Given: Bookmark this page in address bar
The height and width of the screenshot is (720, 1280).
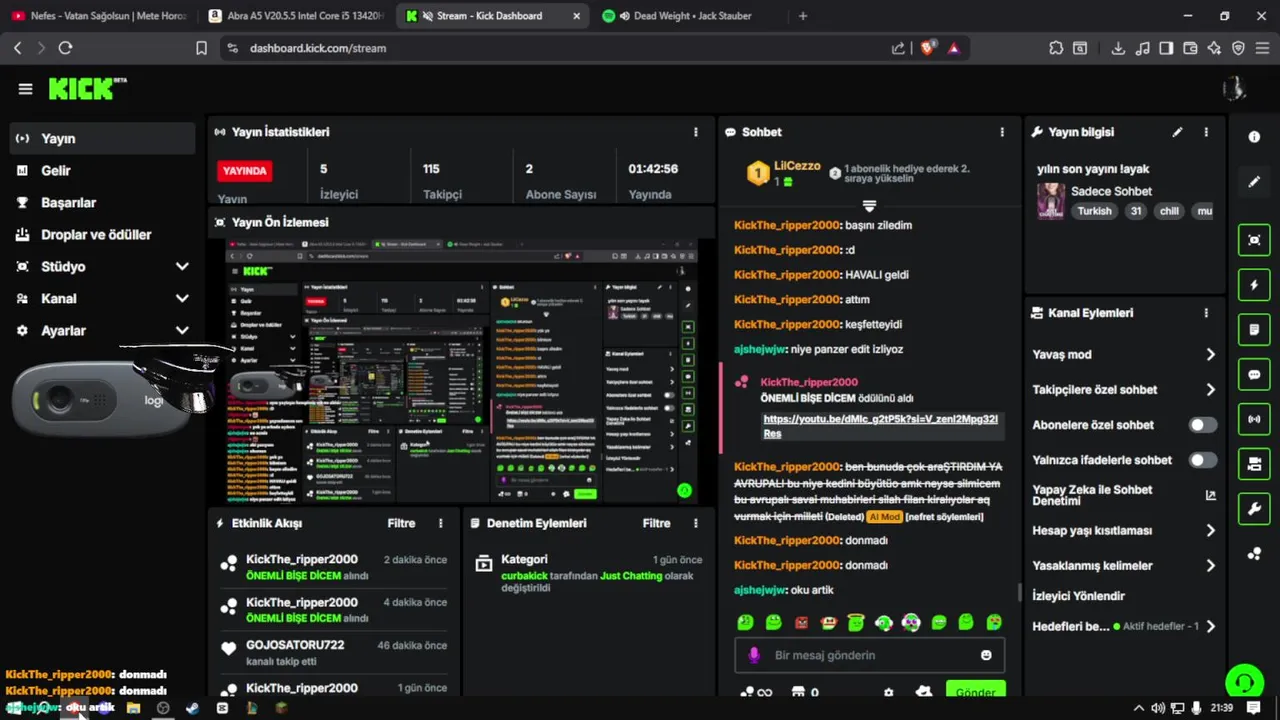Looking at the screenshot, I should pos(201,48).
